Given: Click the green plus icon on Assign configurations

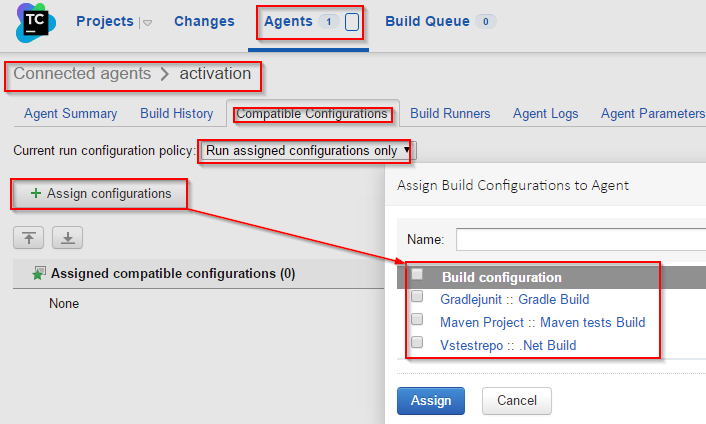Looking at the screenshot, I should click(x=36, y=193).
